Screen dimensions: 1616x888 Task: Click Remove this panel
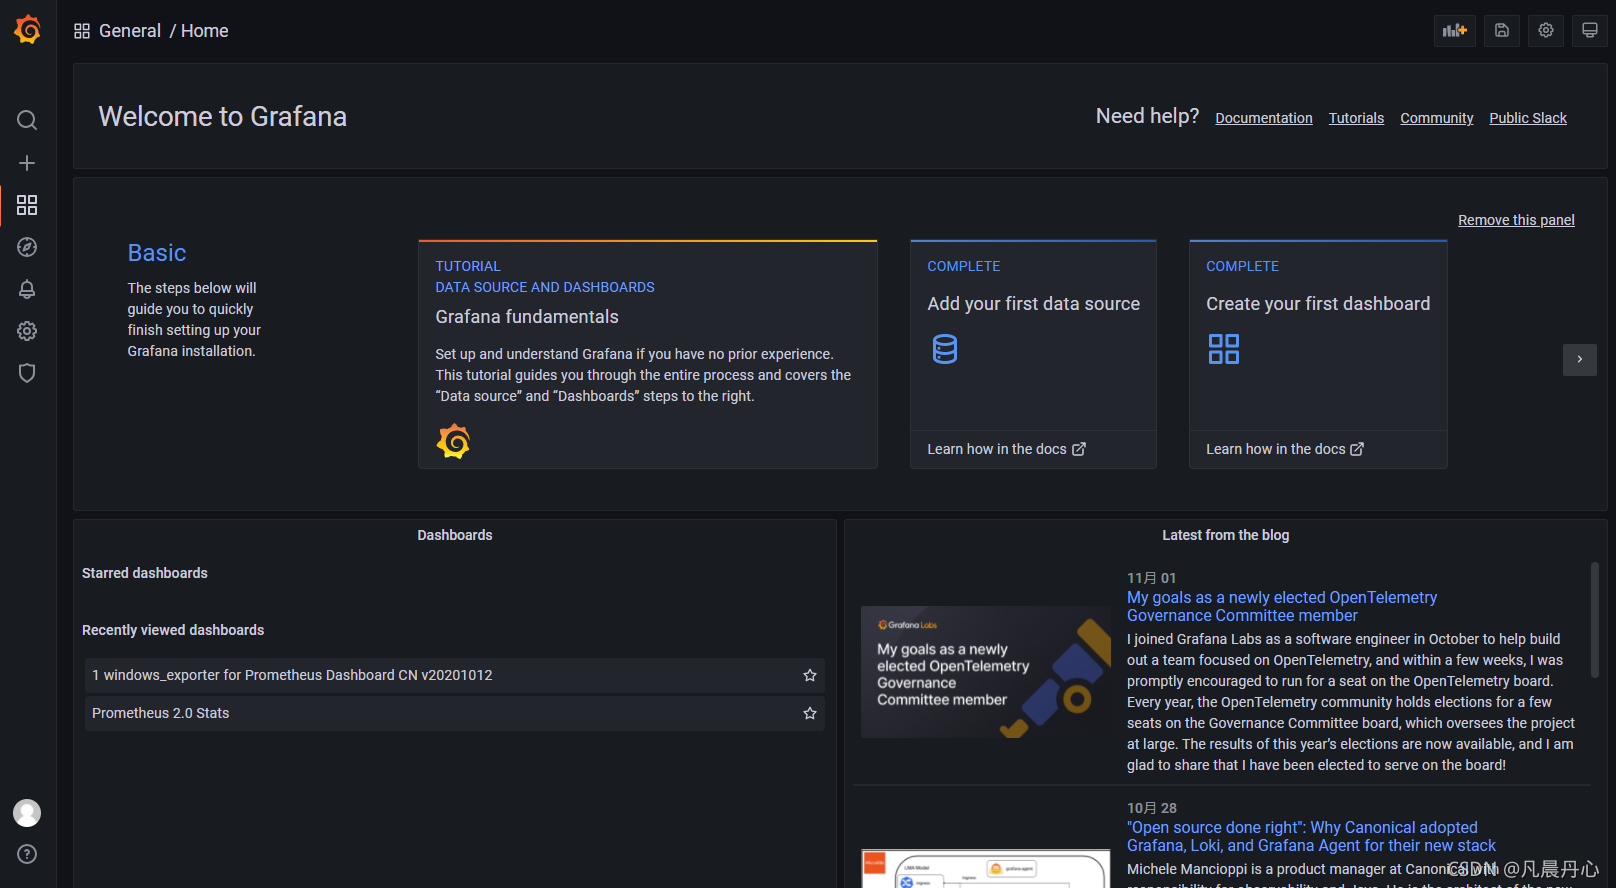point(1516,220)
